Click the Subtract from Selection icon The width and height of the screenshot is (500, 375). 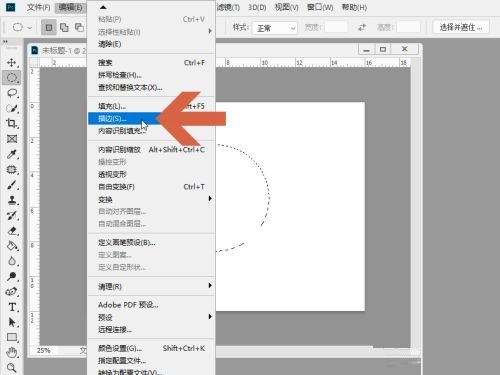(79, 28)
